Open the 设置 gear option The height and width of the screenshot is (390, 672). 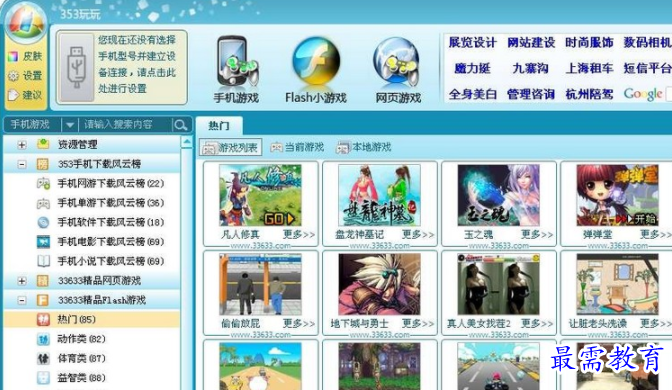point(26,76)
